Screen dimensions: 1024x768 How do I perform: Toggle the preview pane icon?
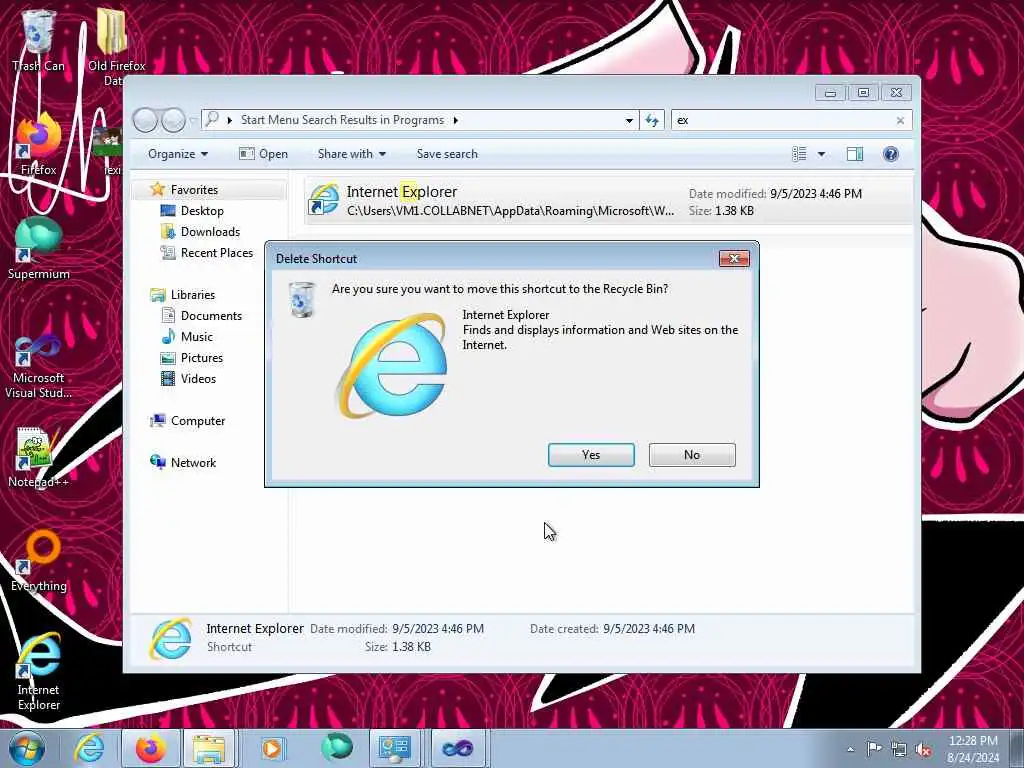coord(855,154)
